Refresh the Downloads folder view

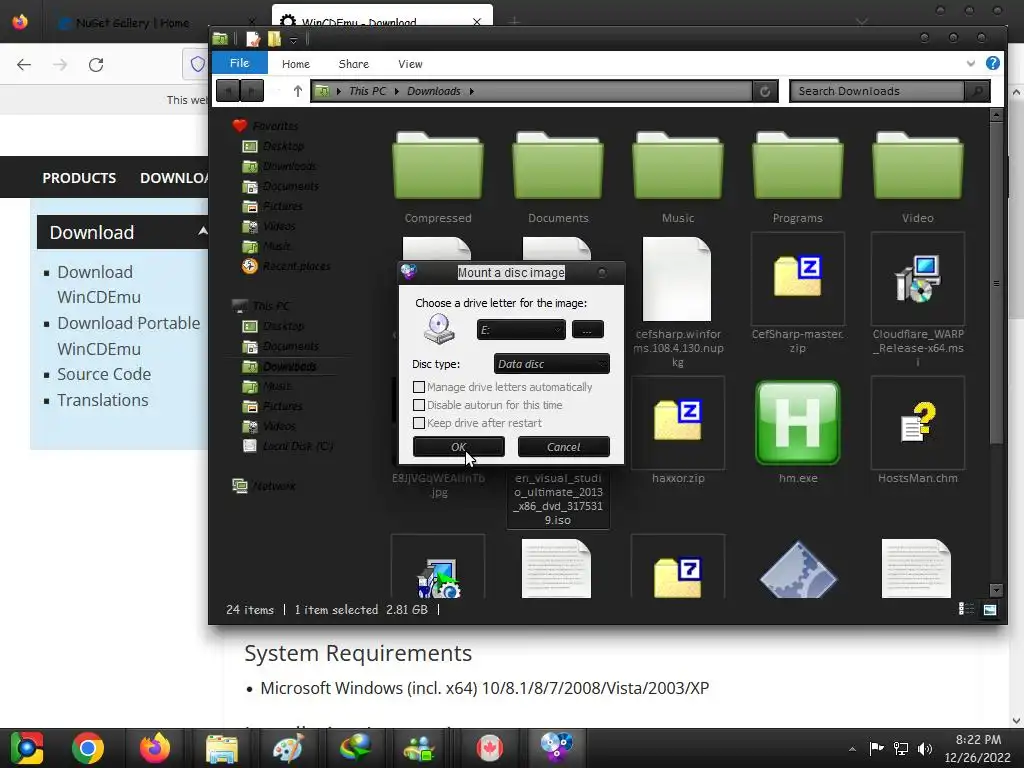point(765,91)
